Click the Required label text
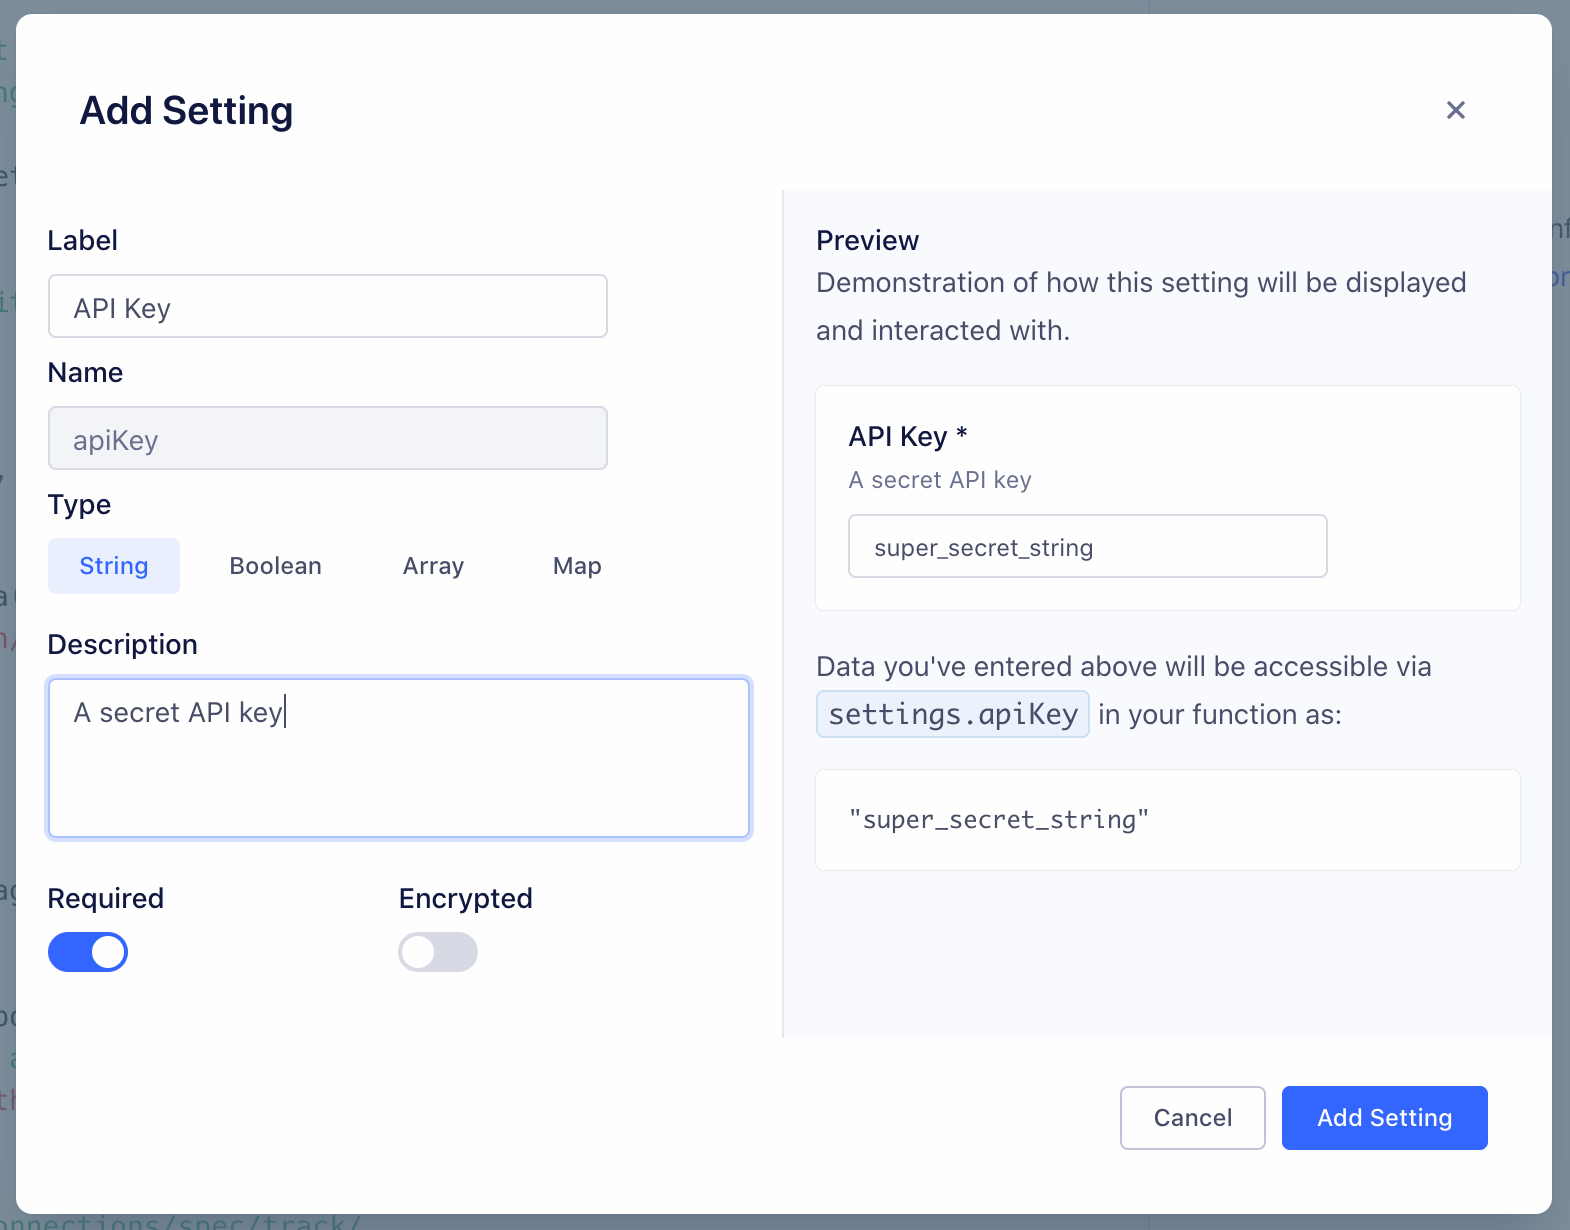Viewport: 1570px width, 1230px height. click(106, 899)
